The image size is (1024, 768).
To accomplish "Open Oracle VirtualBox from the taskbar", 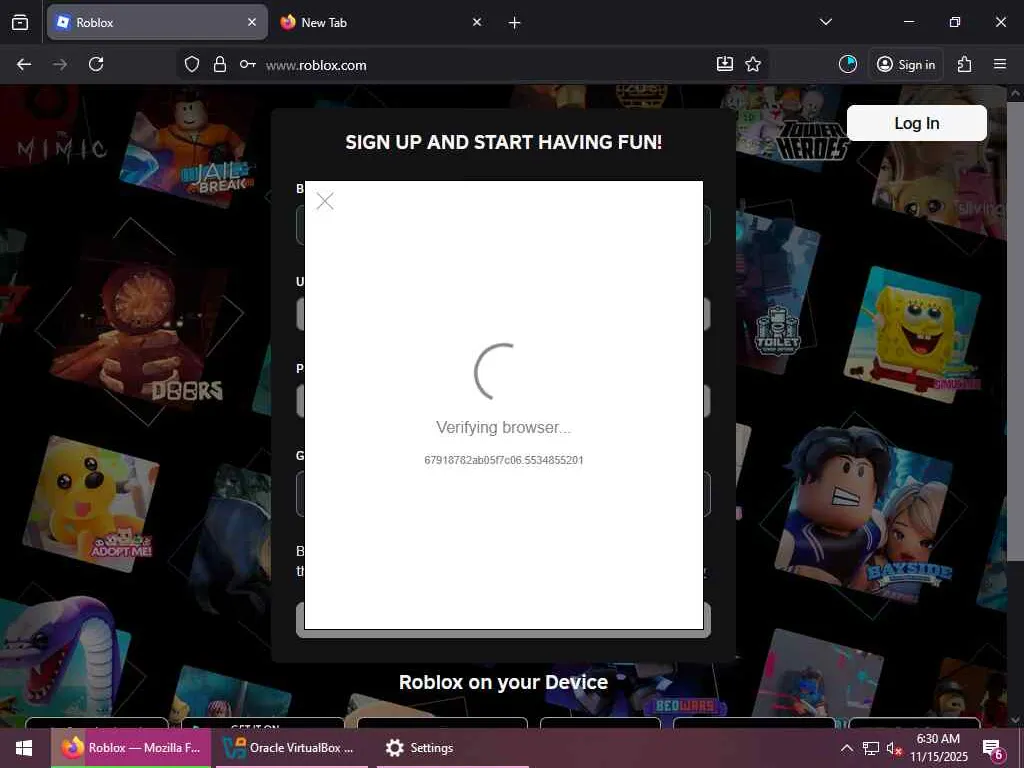I will [x=290, y=748].
